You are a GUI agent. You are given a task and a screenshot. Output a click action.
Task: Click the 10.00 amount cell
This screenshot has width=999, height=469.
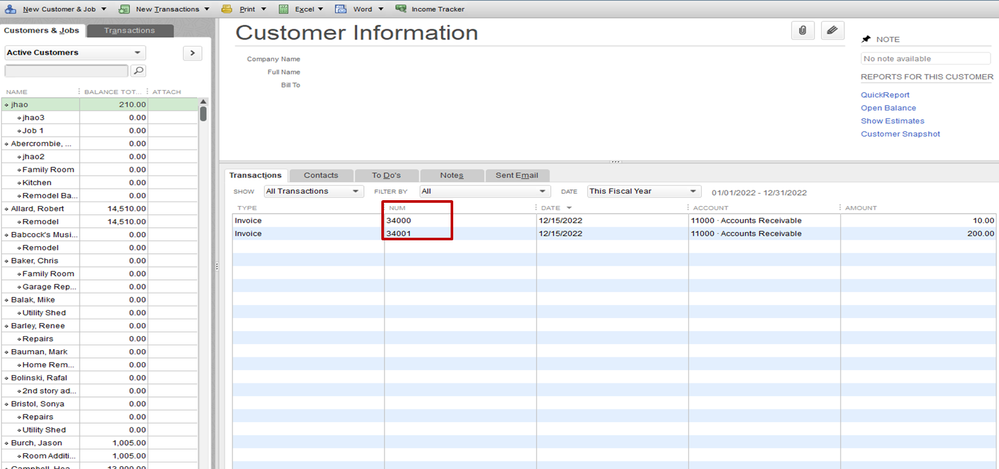(x=917, y=220)
